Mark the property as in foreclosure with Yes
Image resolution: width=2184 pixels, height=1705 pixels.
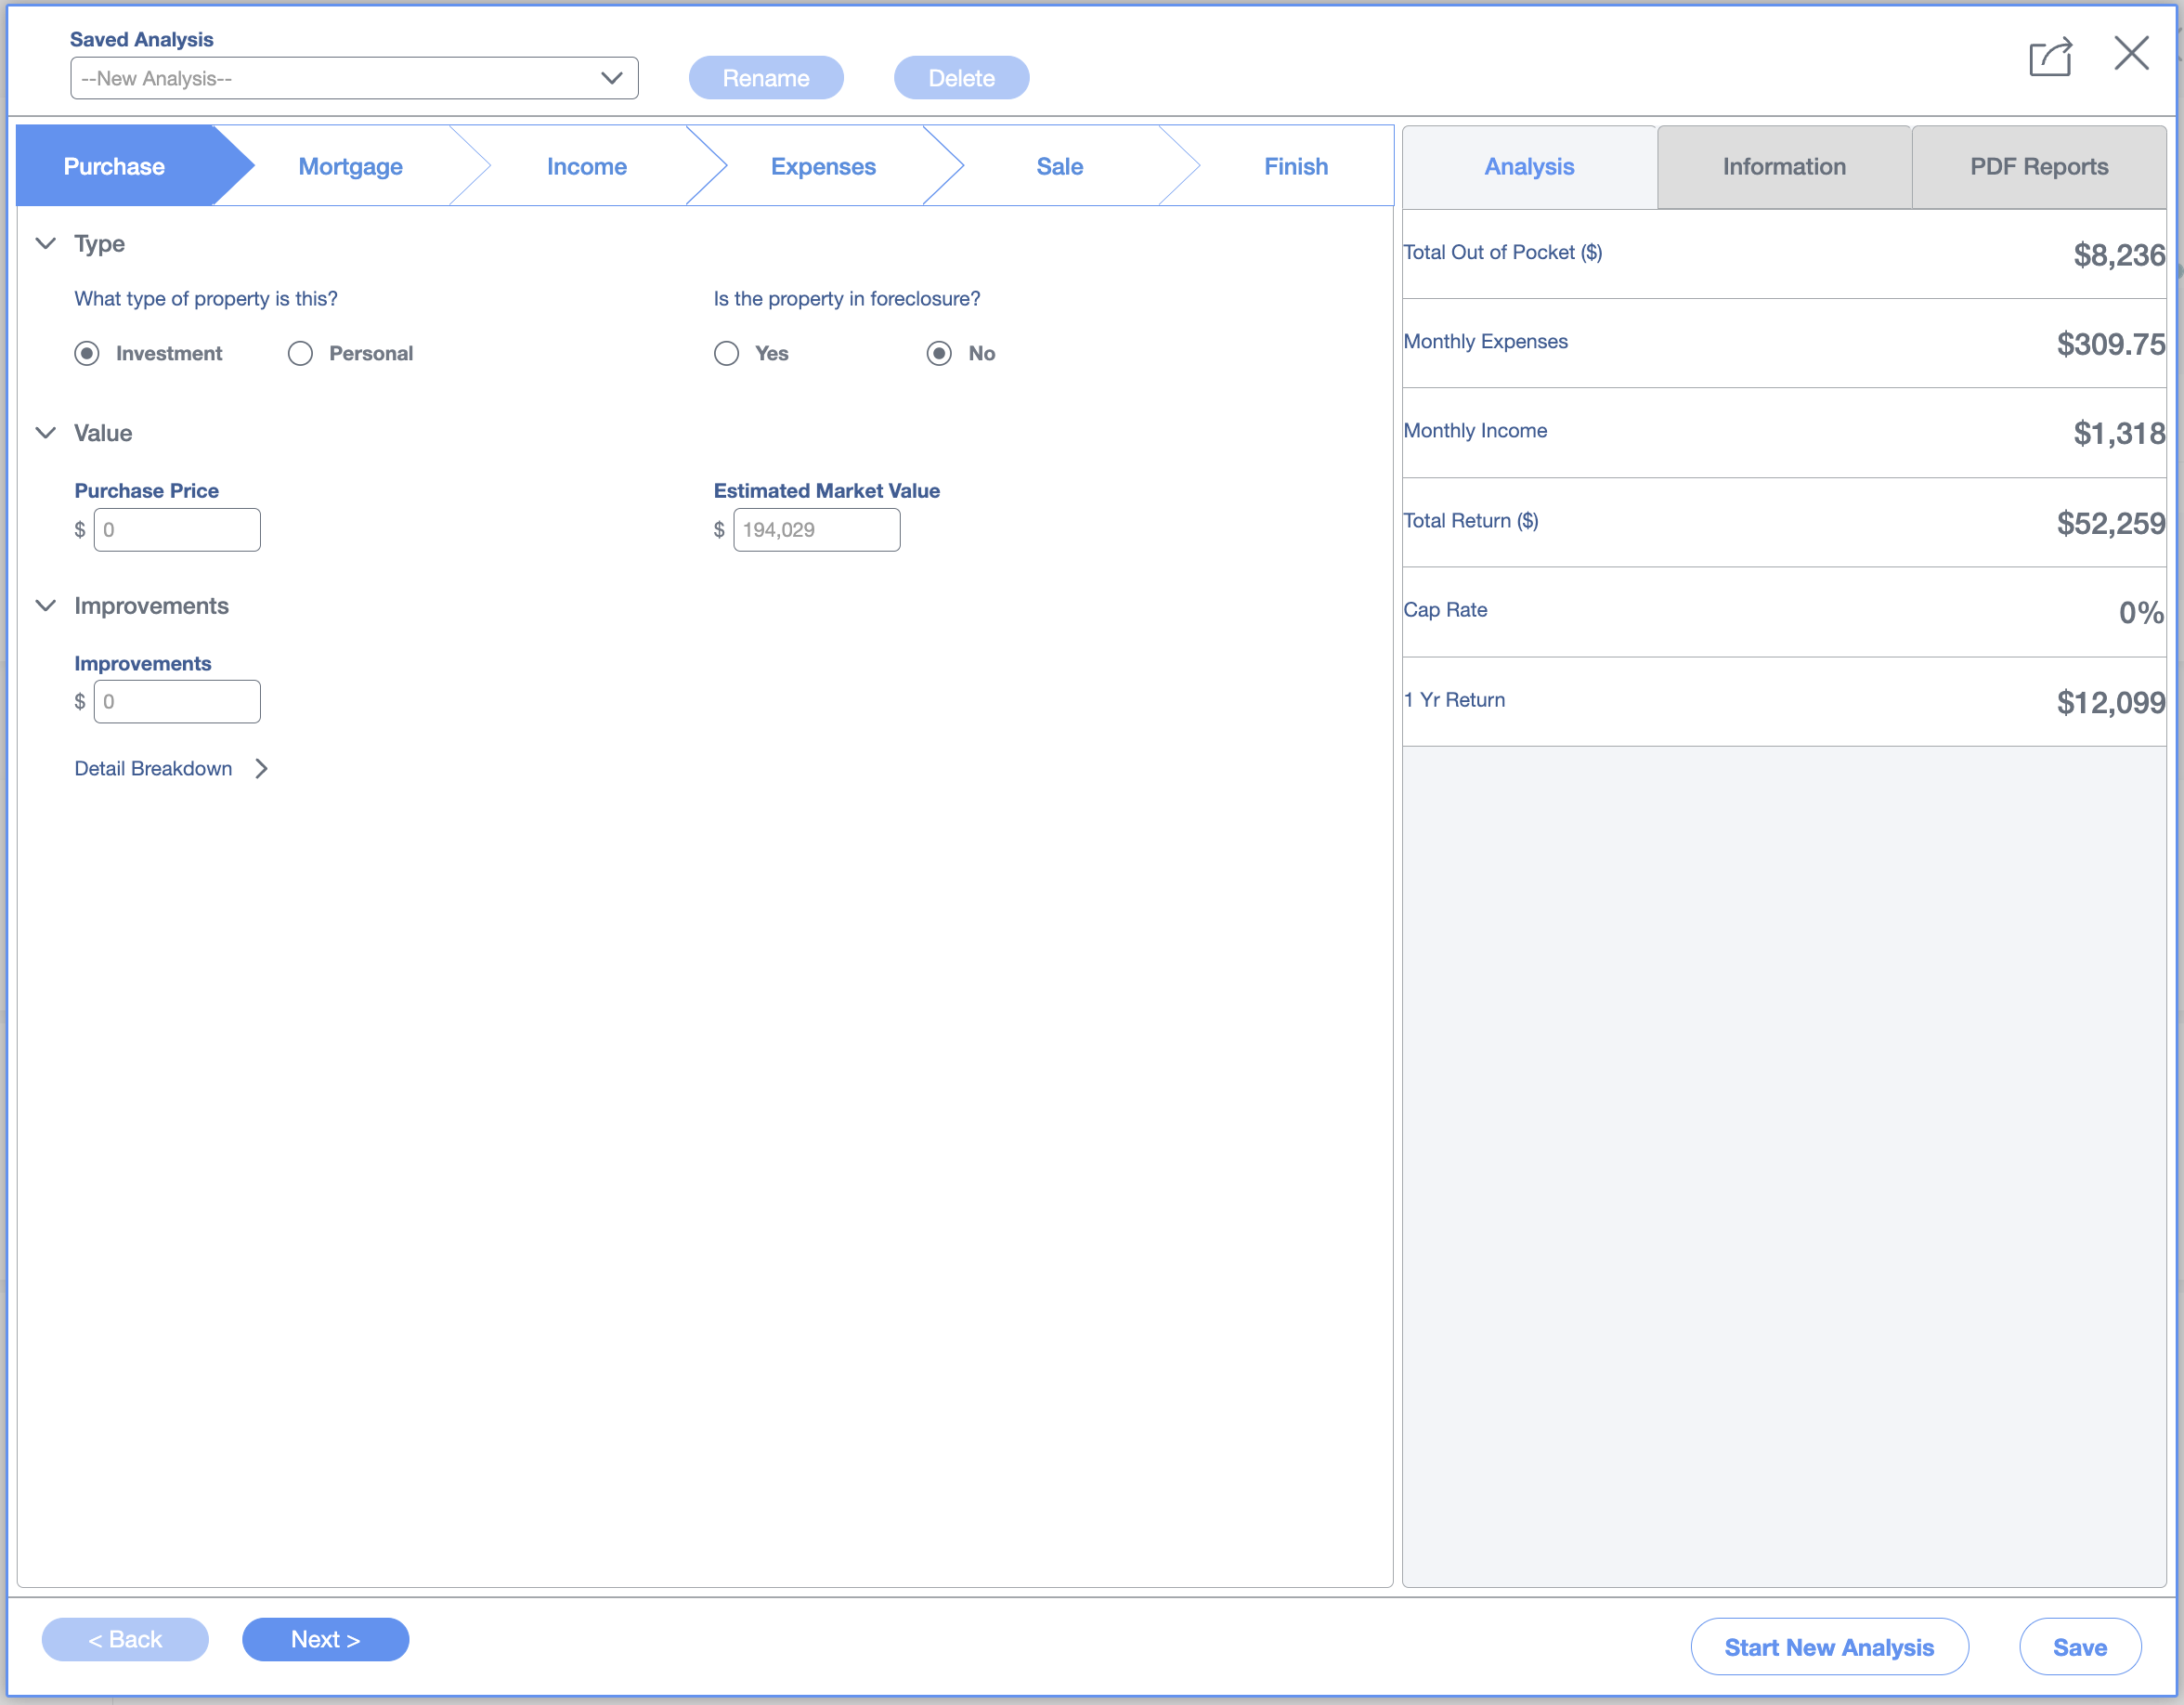(x=726, y=353)
